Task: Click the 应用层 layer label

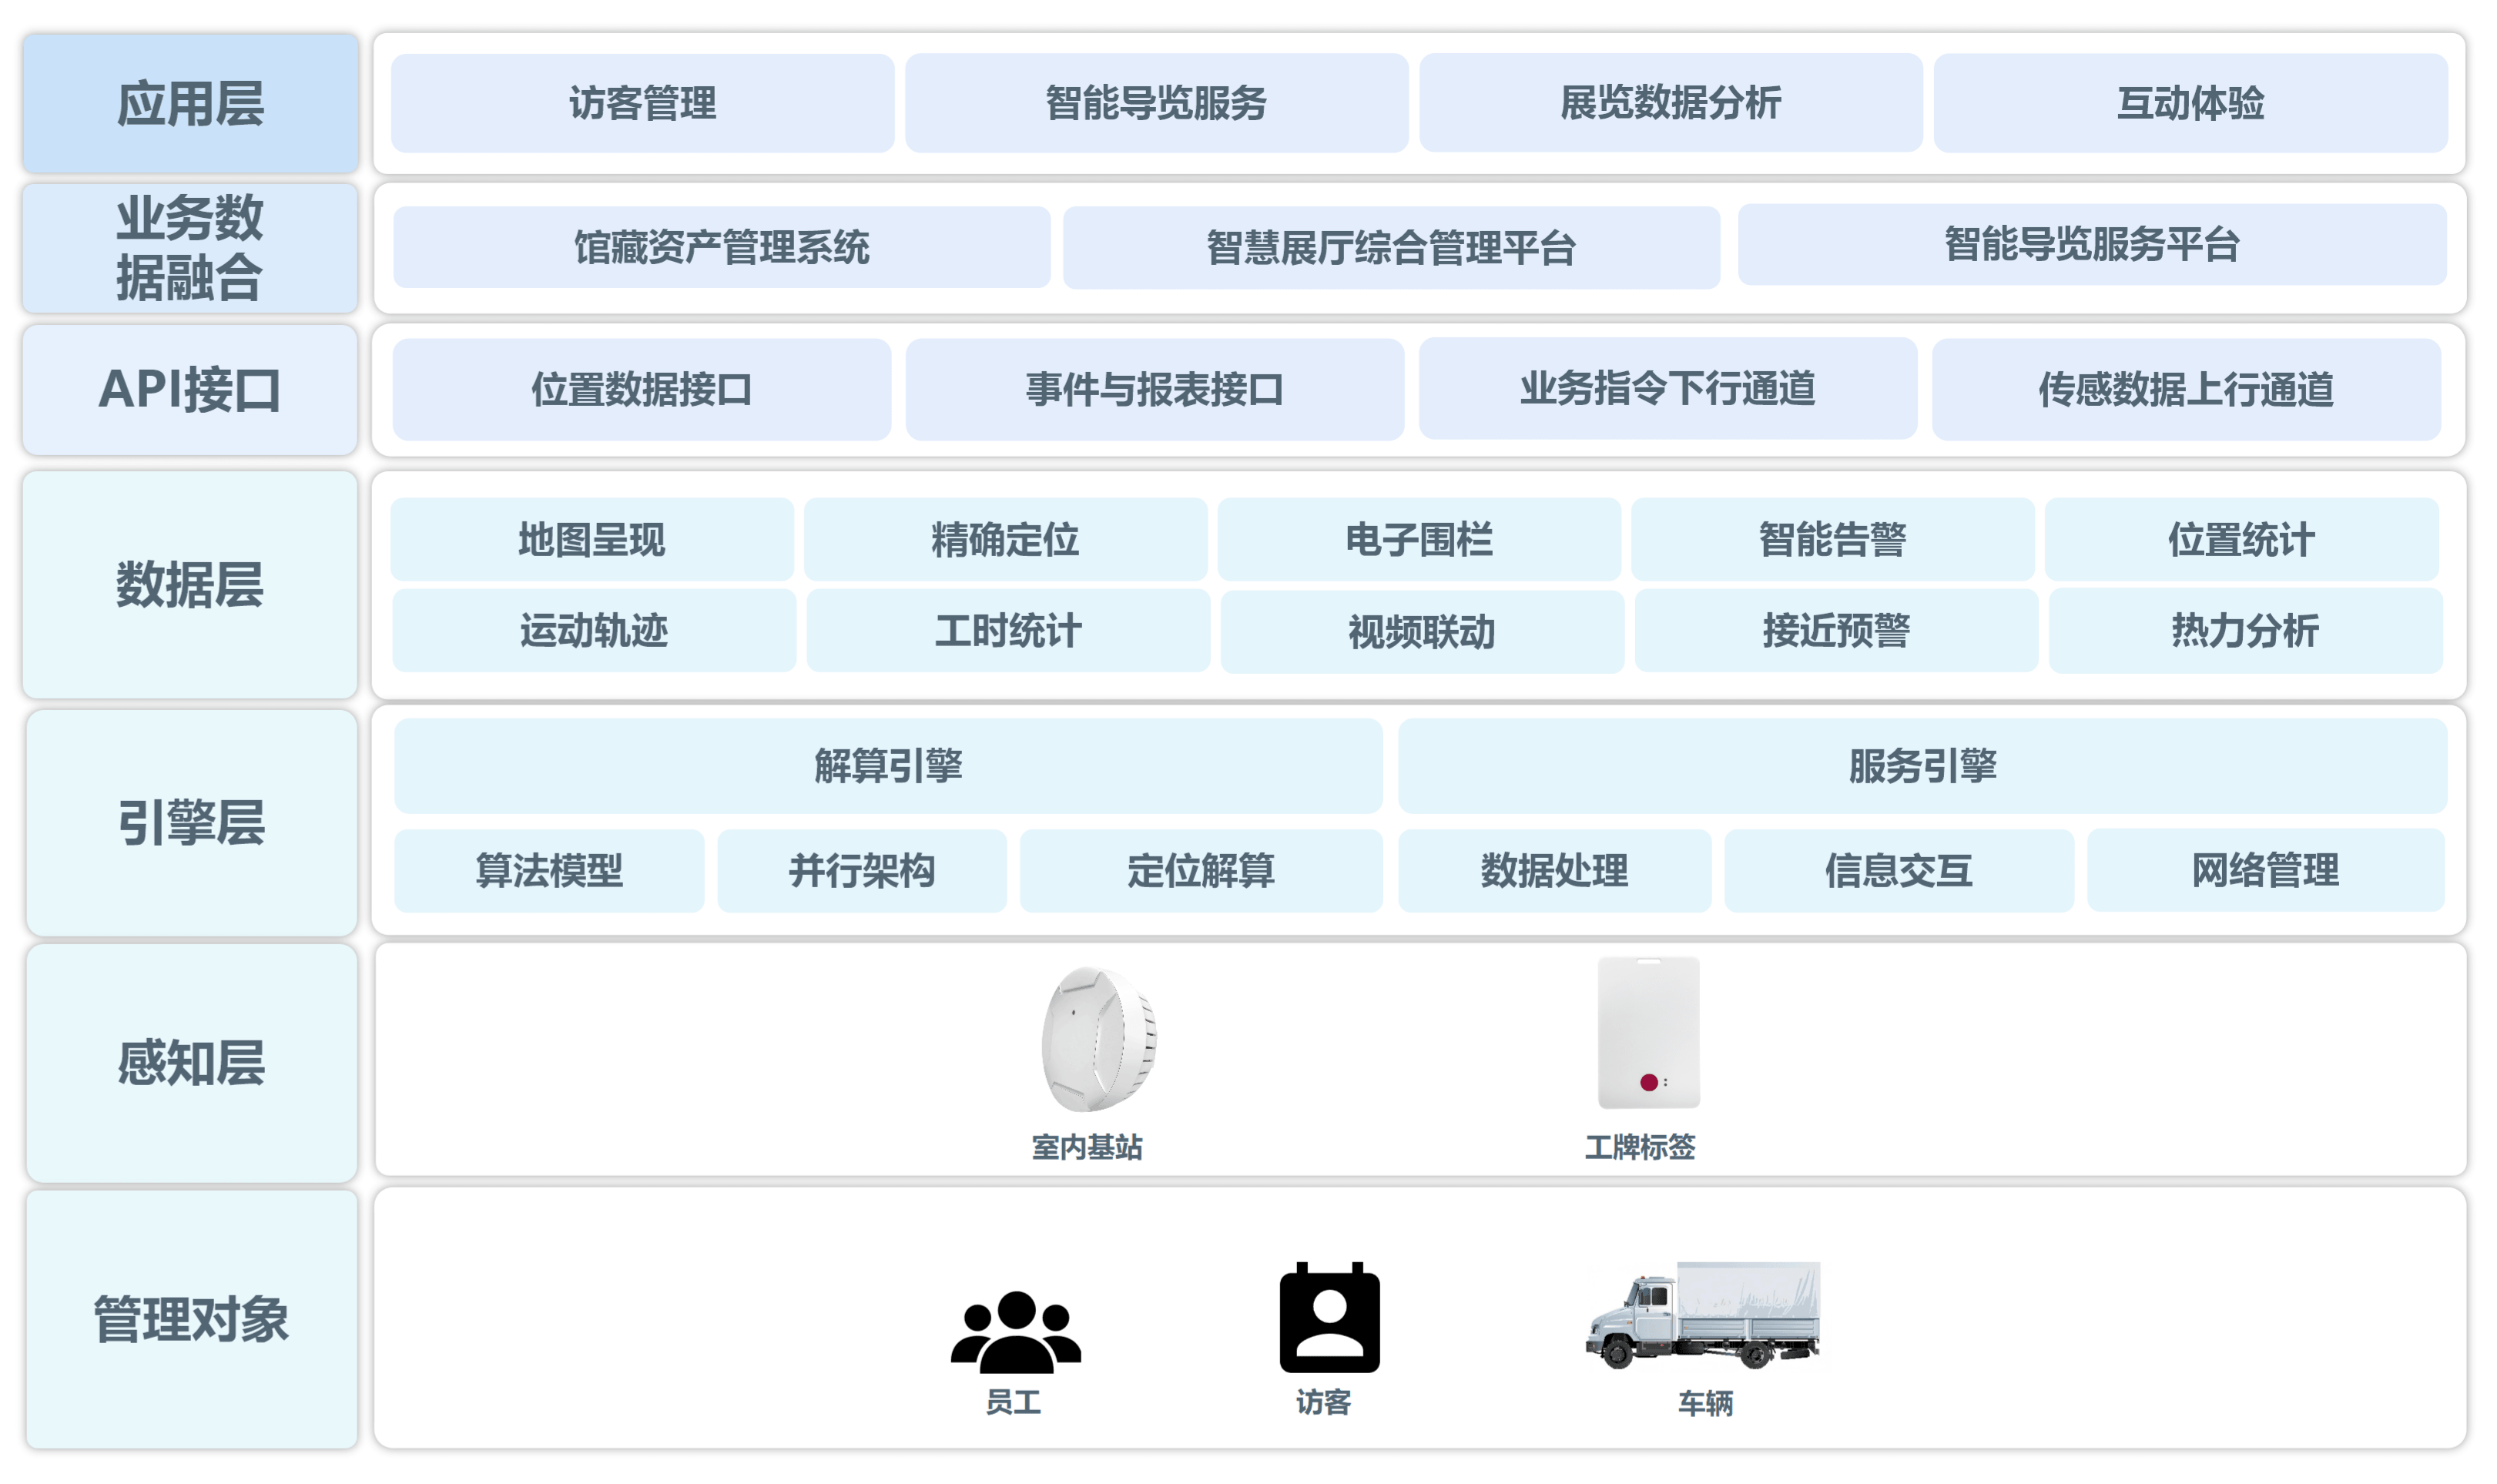Action: tap(190, 103)
